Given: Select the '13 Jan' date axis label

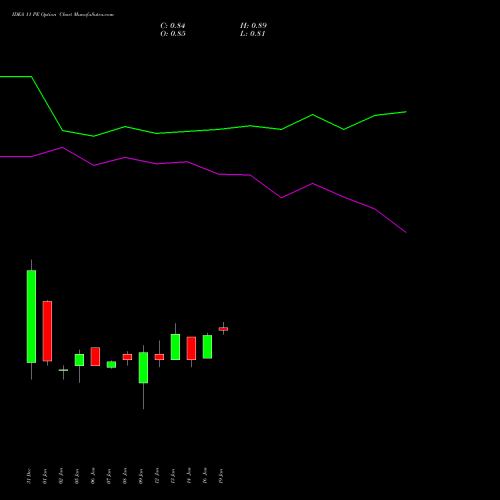Looking at the screenshot, I should point(173,476).
